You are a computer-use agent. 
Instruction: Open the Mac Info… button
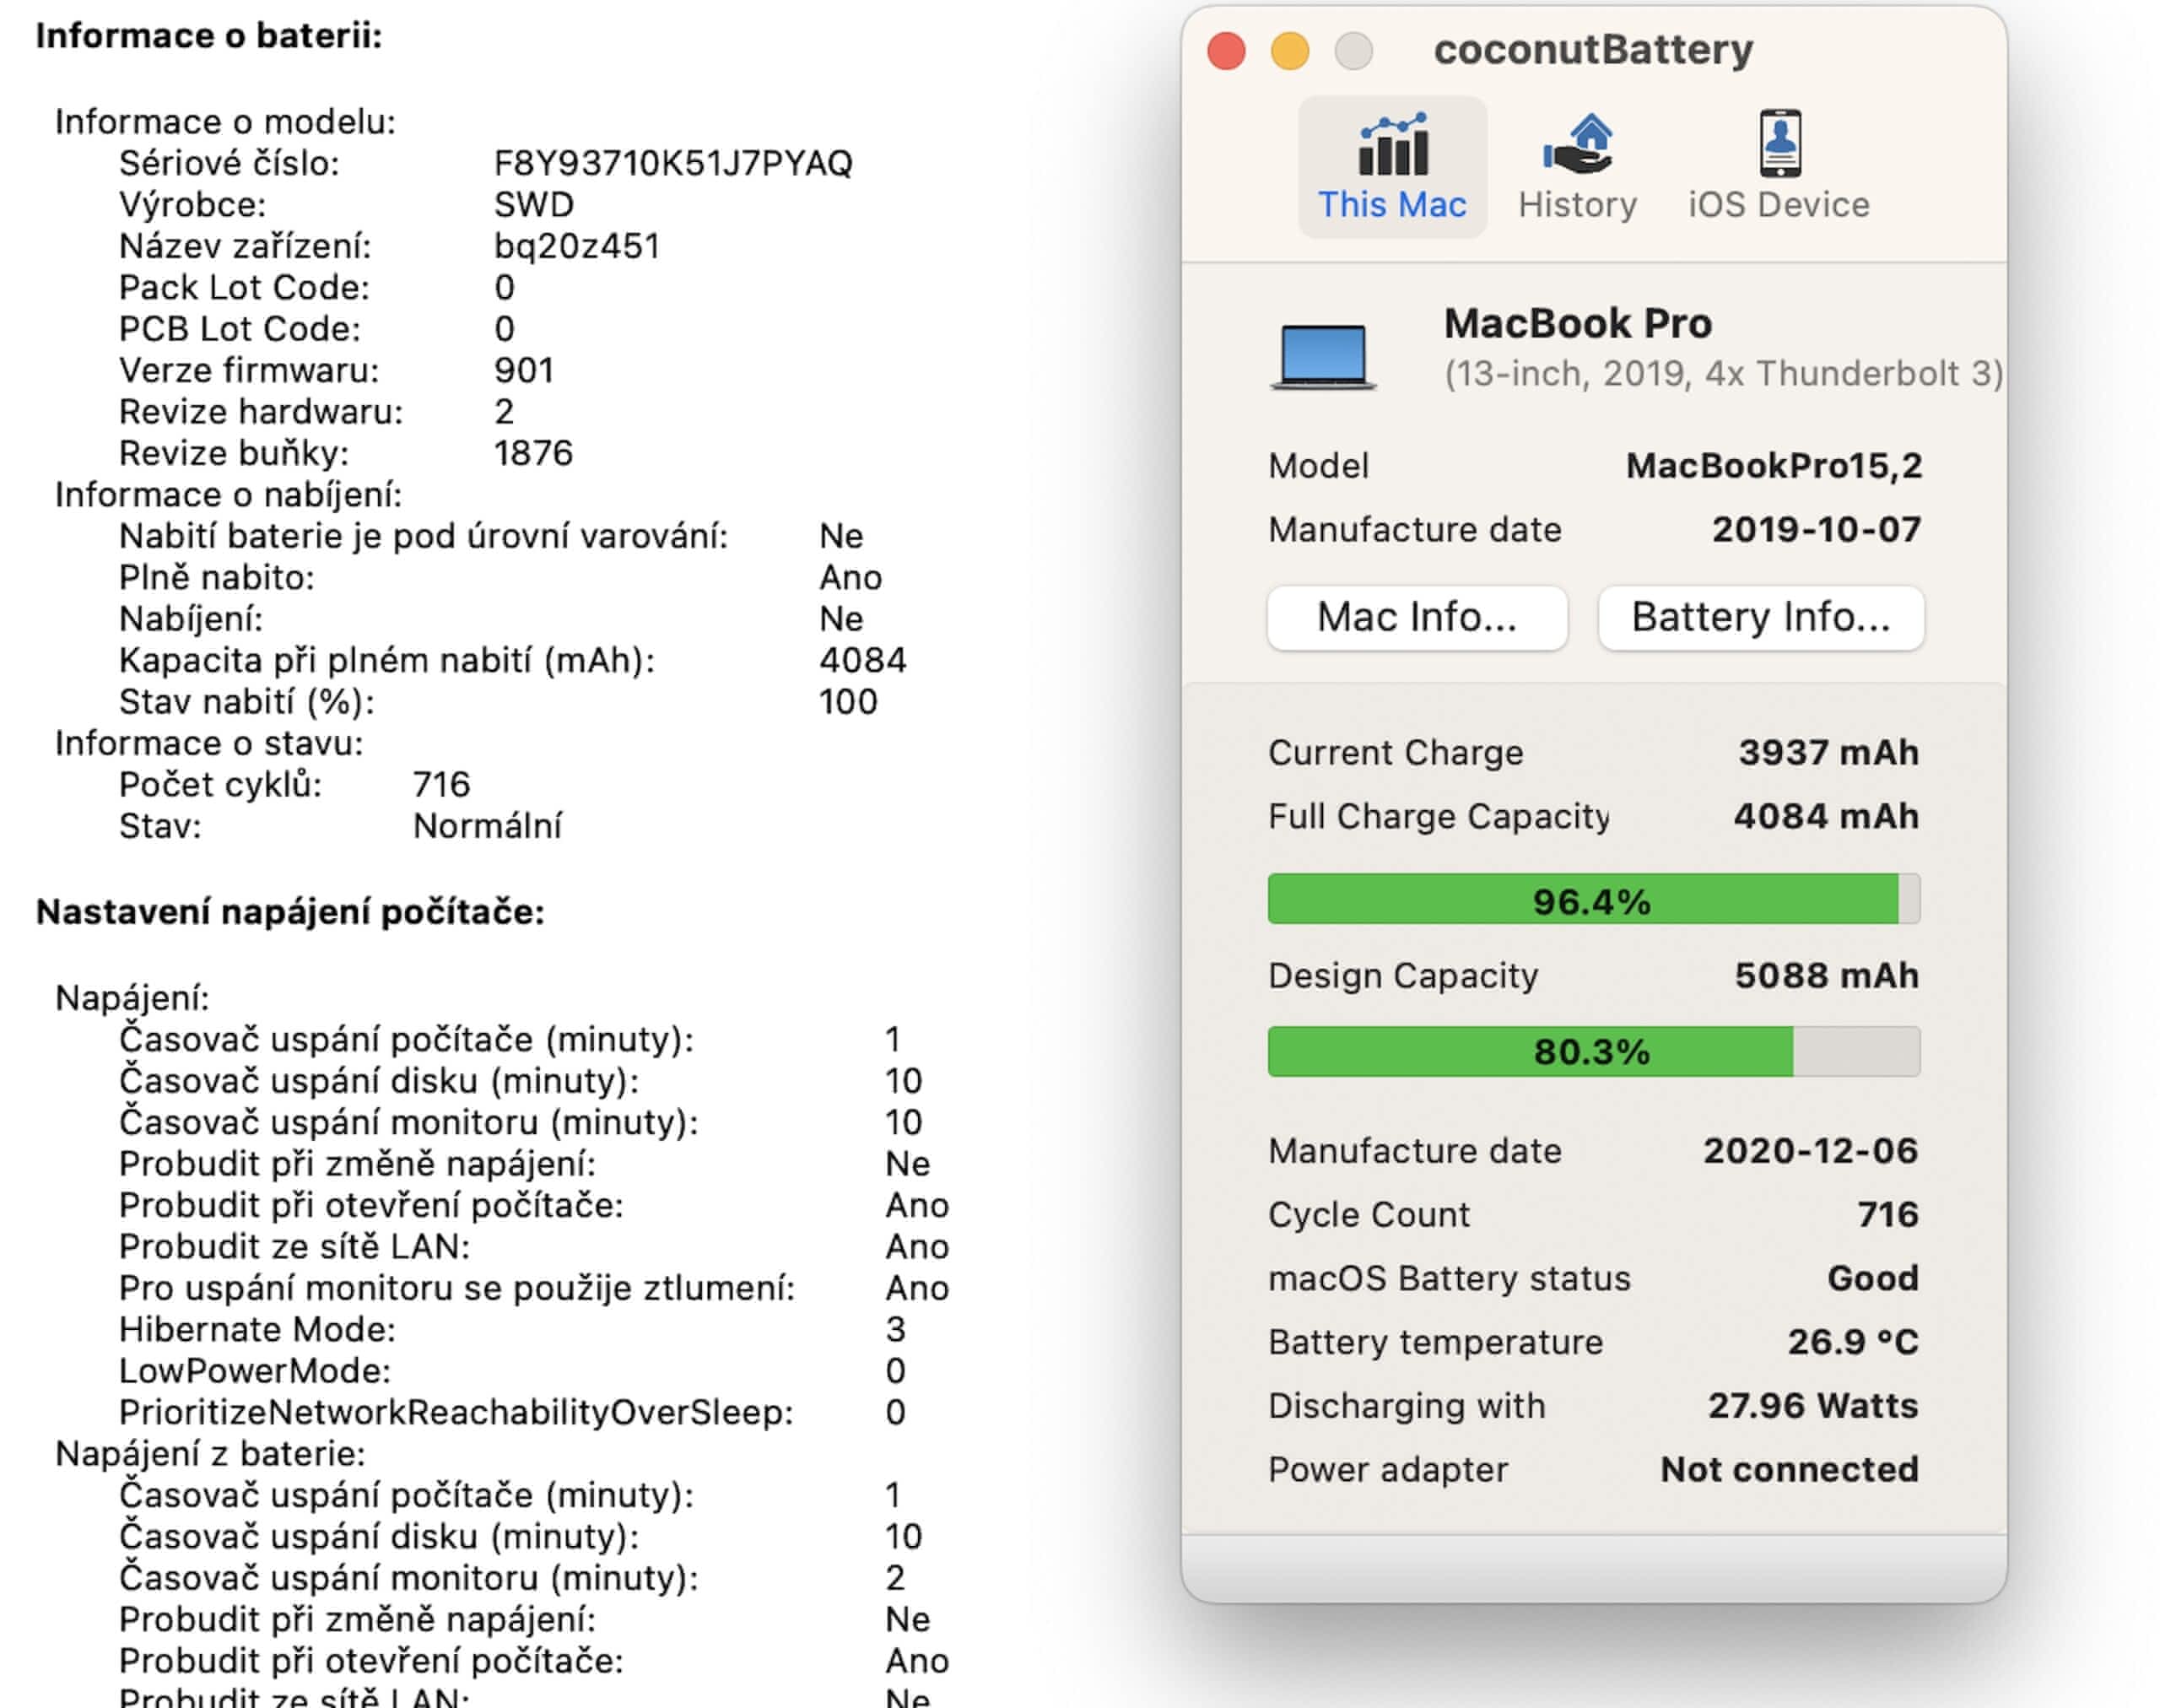(1416, 617)
